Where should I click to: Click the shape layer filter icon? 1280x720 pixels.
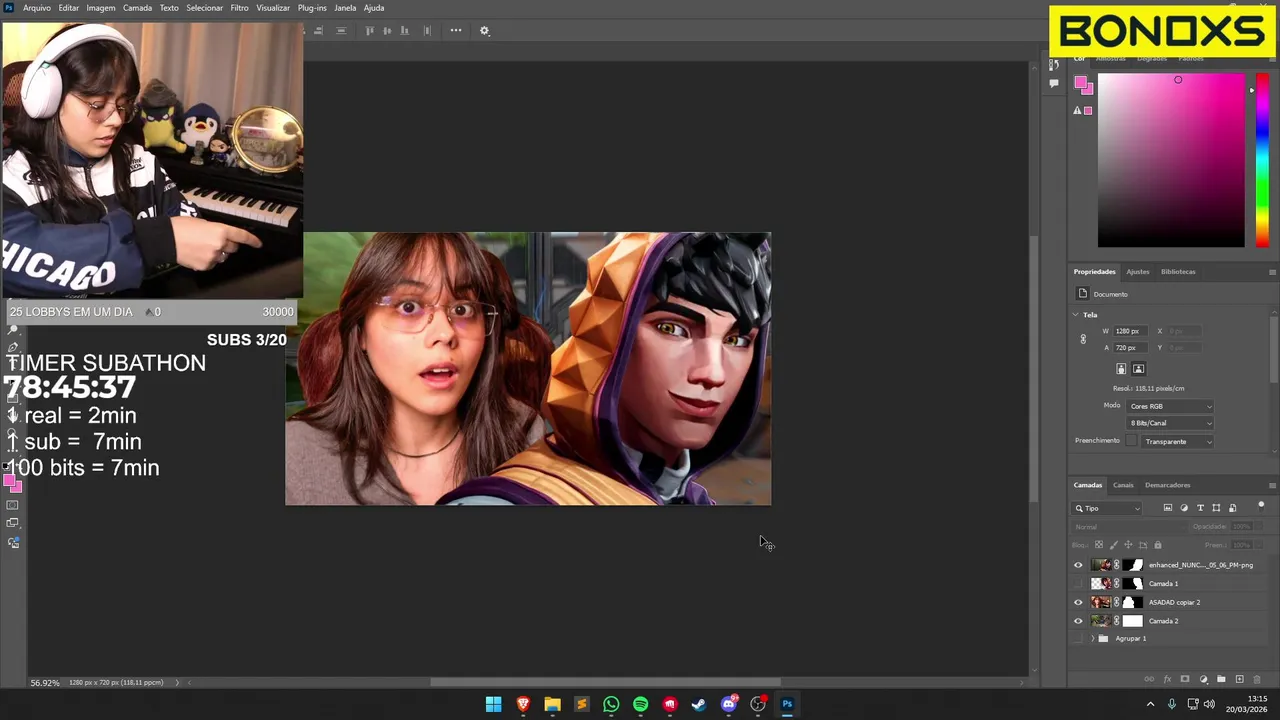pos(1216,508)
